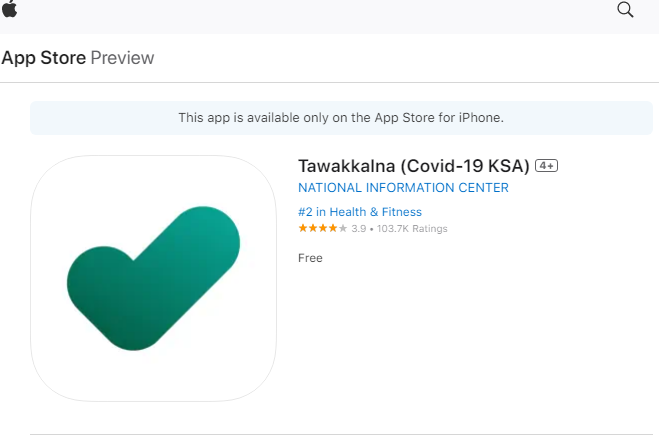Click the Tawakkalna (Covid-19 KSA) title

click(414, 166)
